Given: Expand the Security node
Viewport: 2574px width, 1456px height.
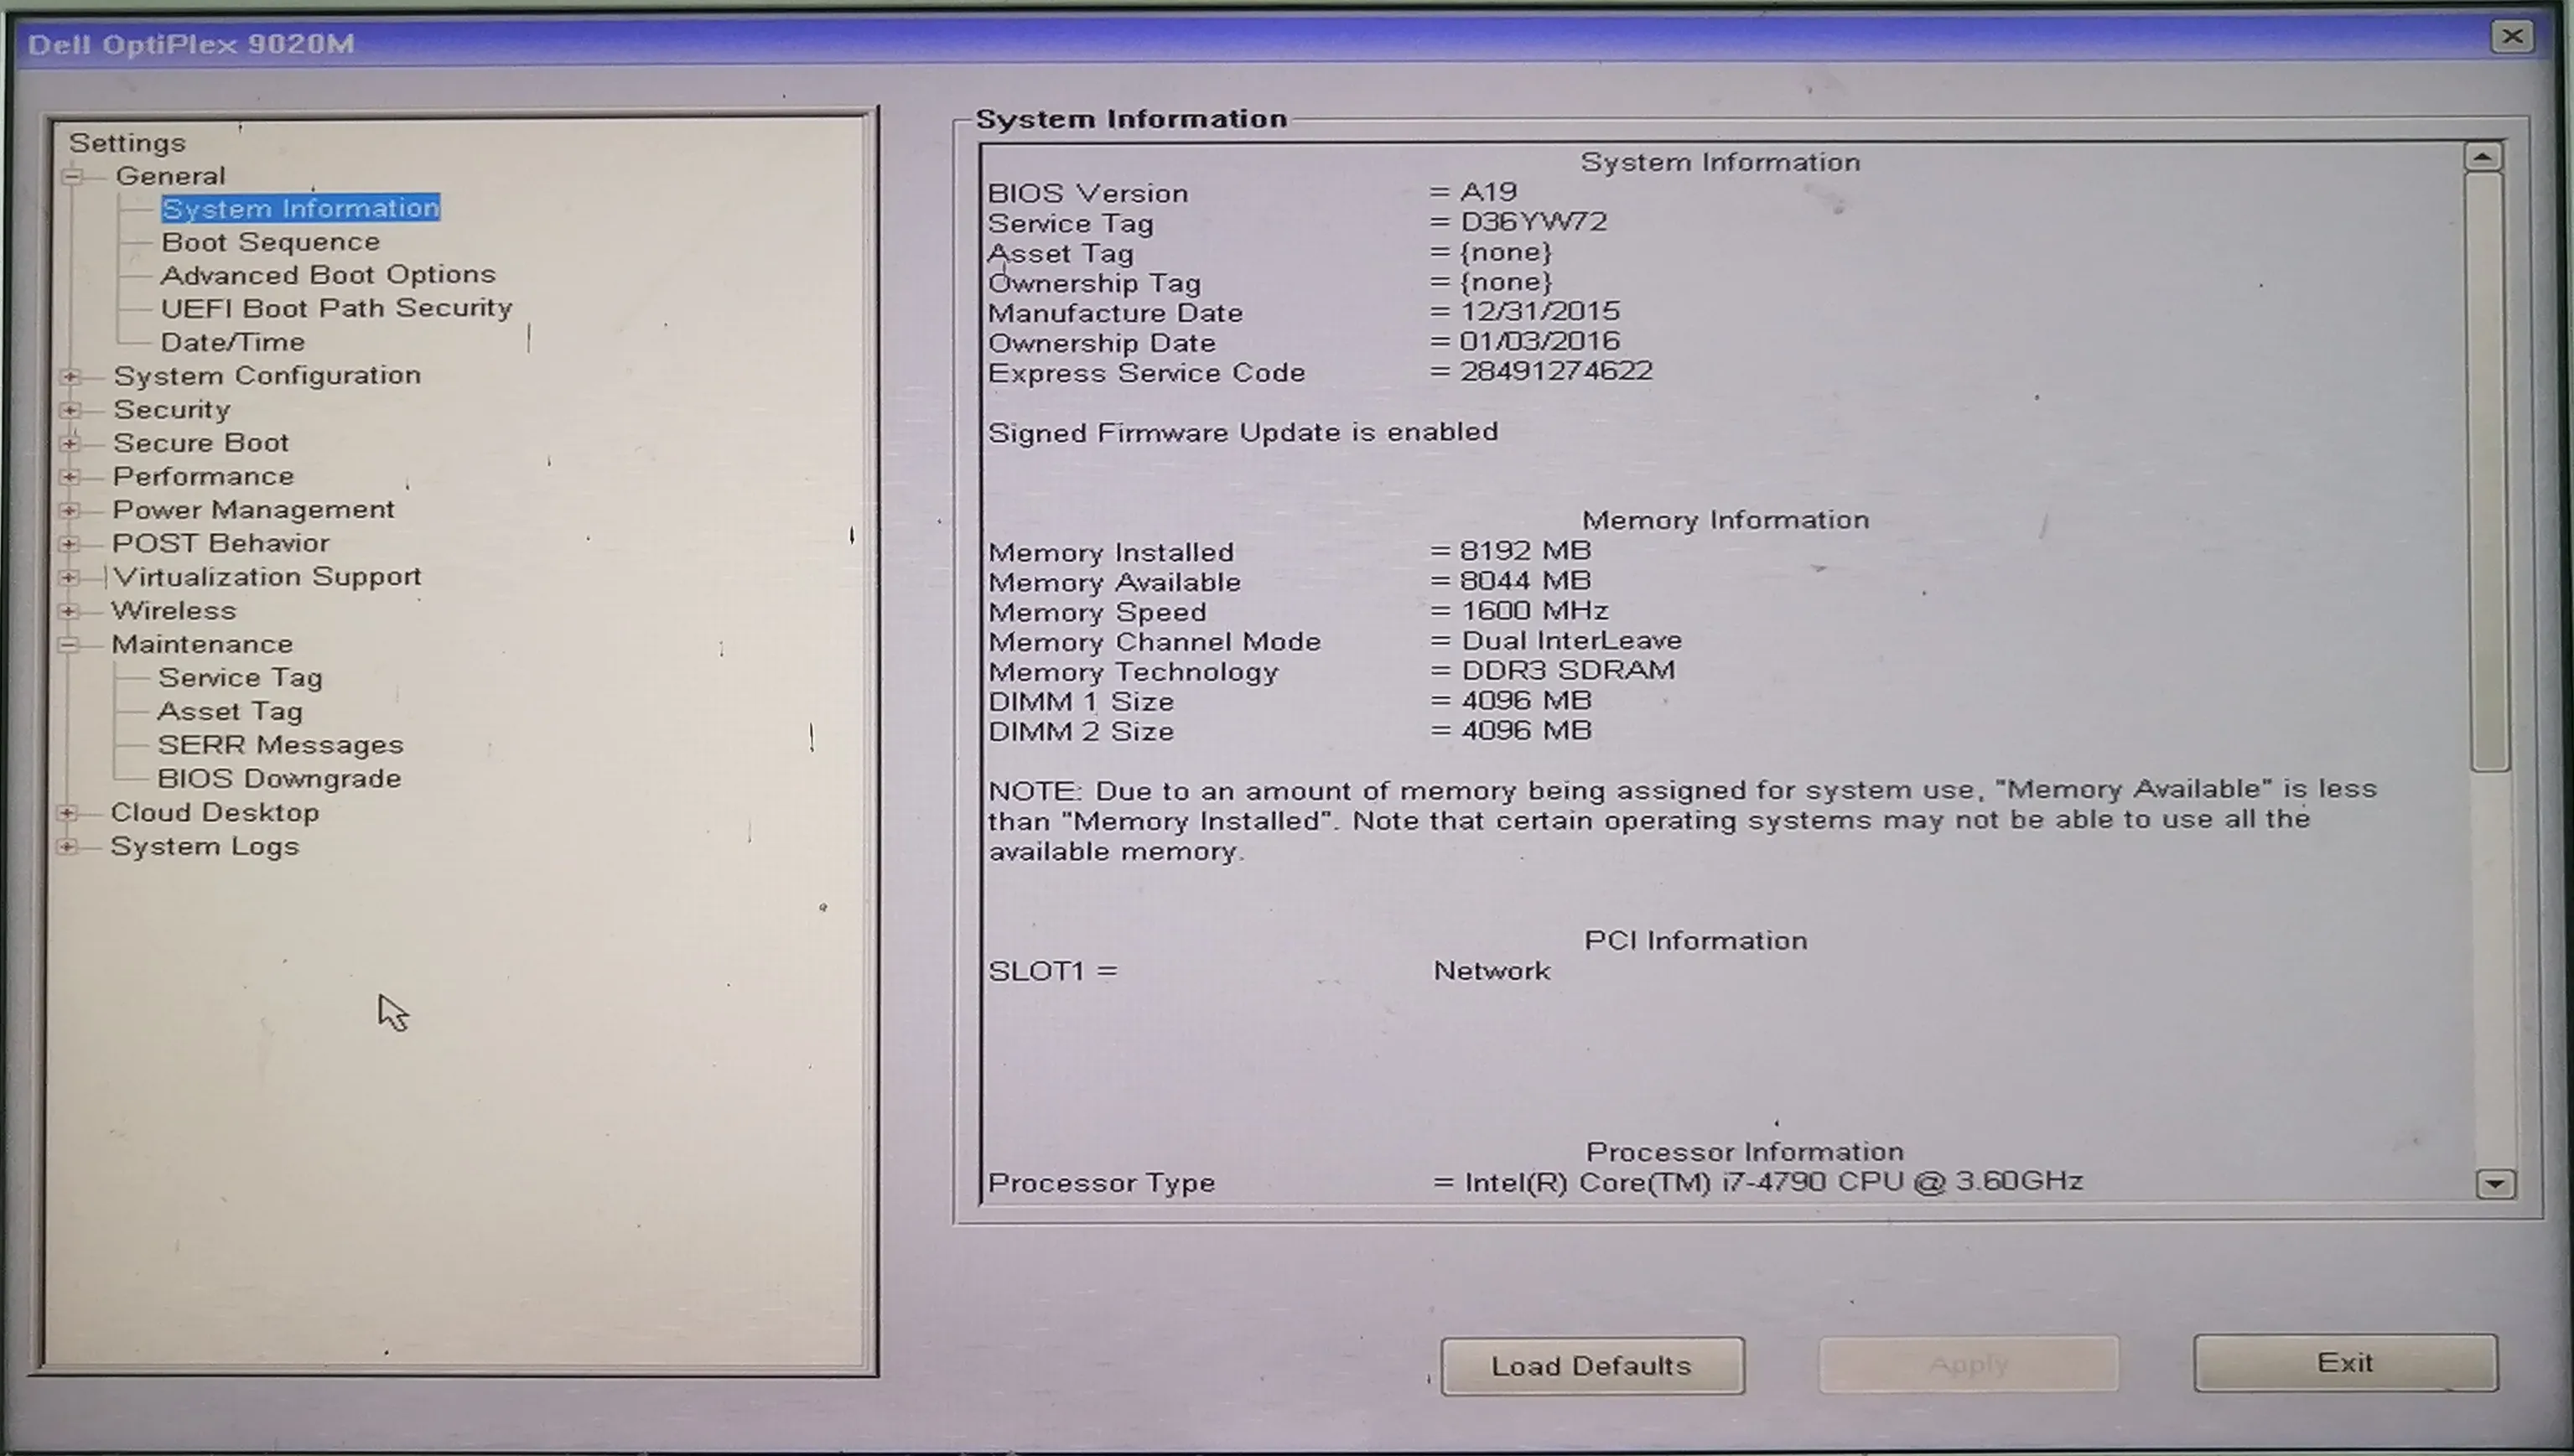Looking at the screenshot, I should tap(70, 410).
